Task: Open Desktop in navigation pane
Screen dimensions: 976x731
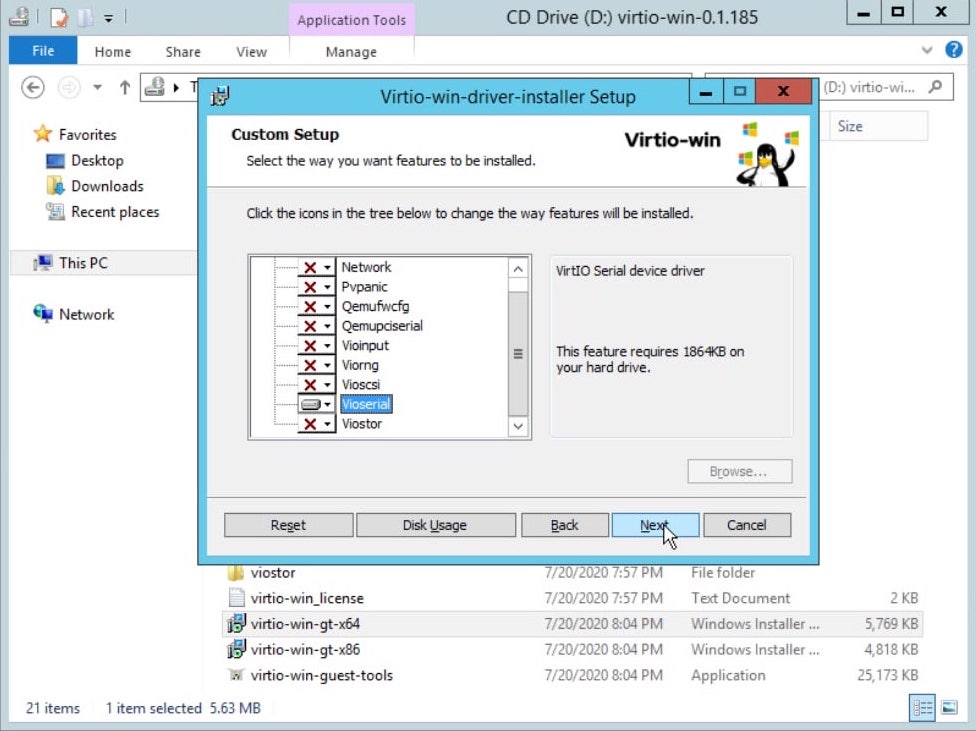Action: pyautogui.click(x=97, y=161)
